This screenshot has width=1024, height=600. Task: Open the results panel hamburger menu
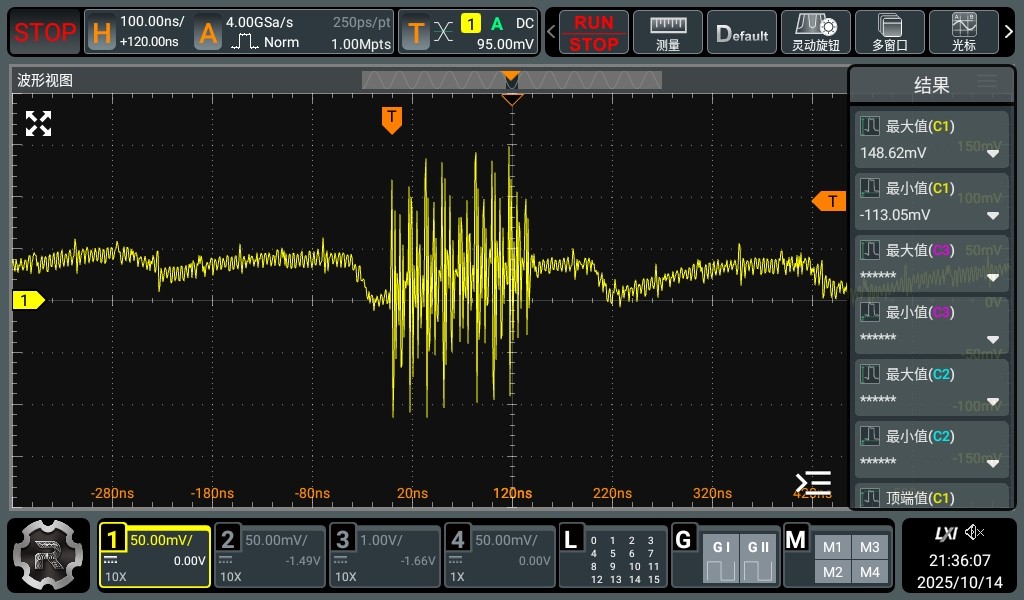pos(987,82)
